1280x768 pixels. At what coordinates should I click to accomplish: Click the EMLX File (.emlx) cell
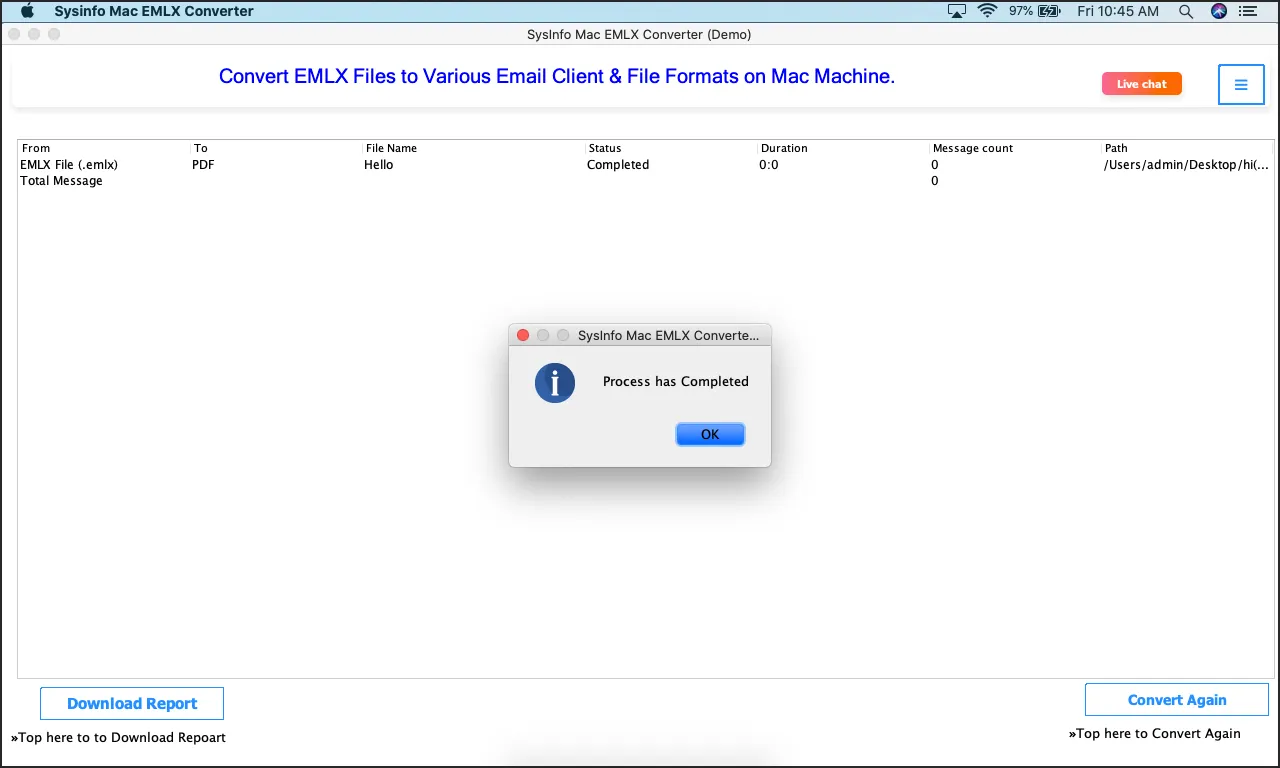[x=69, y=165]
